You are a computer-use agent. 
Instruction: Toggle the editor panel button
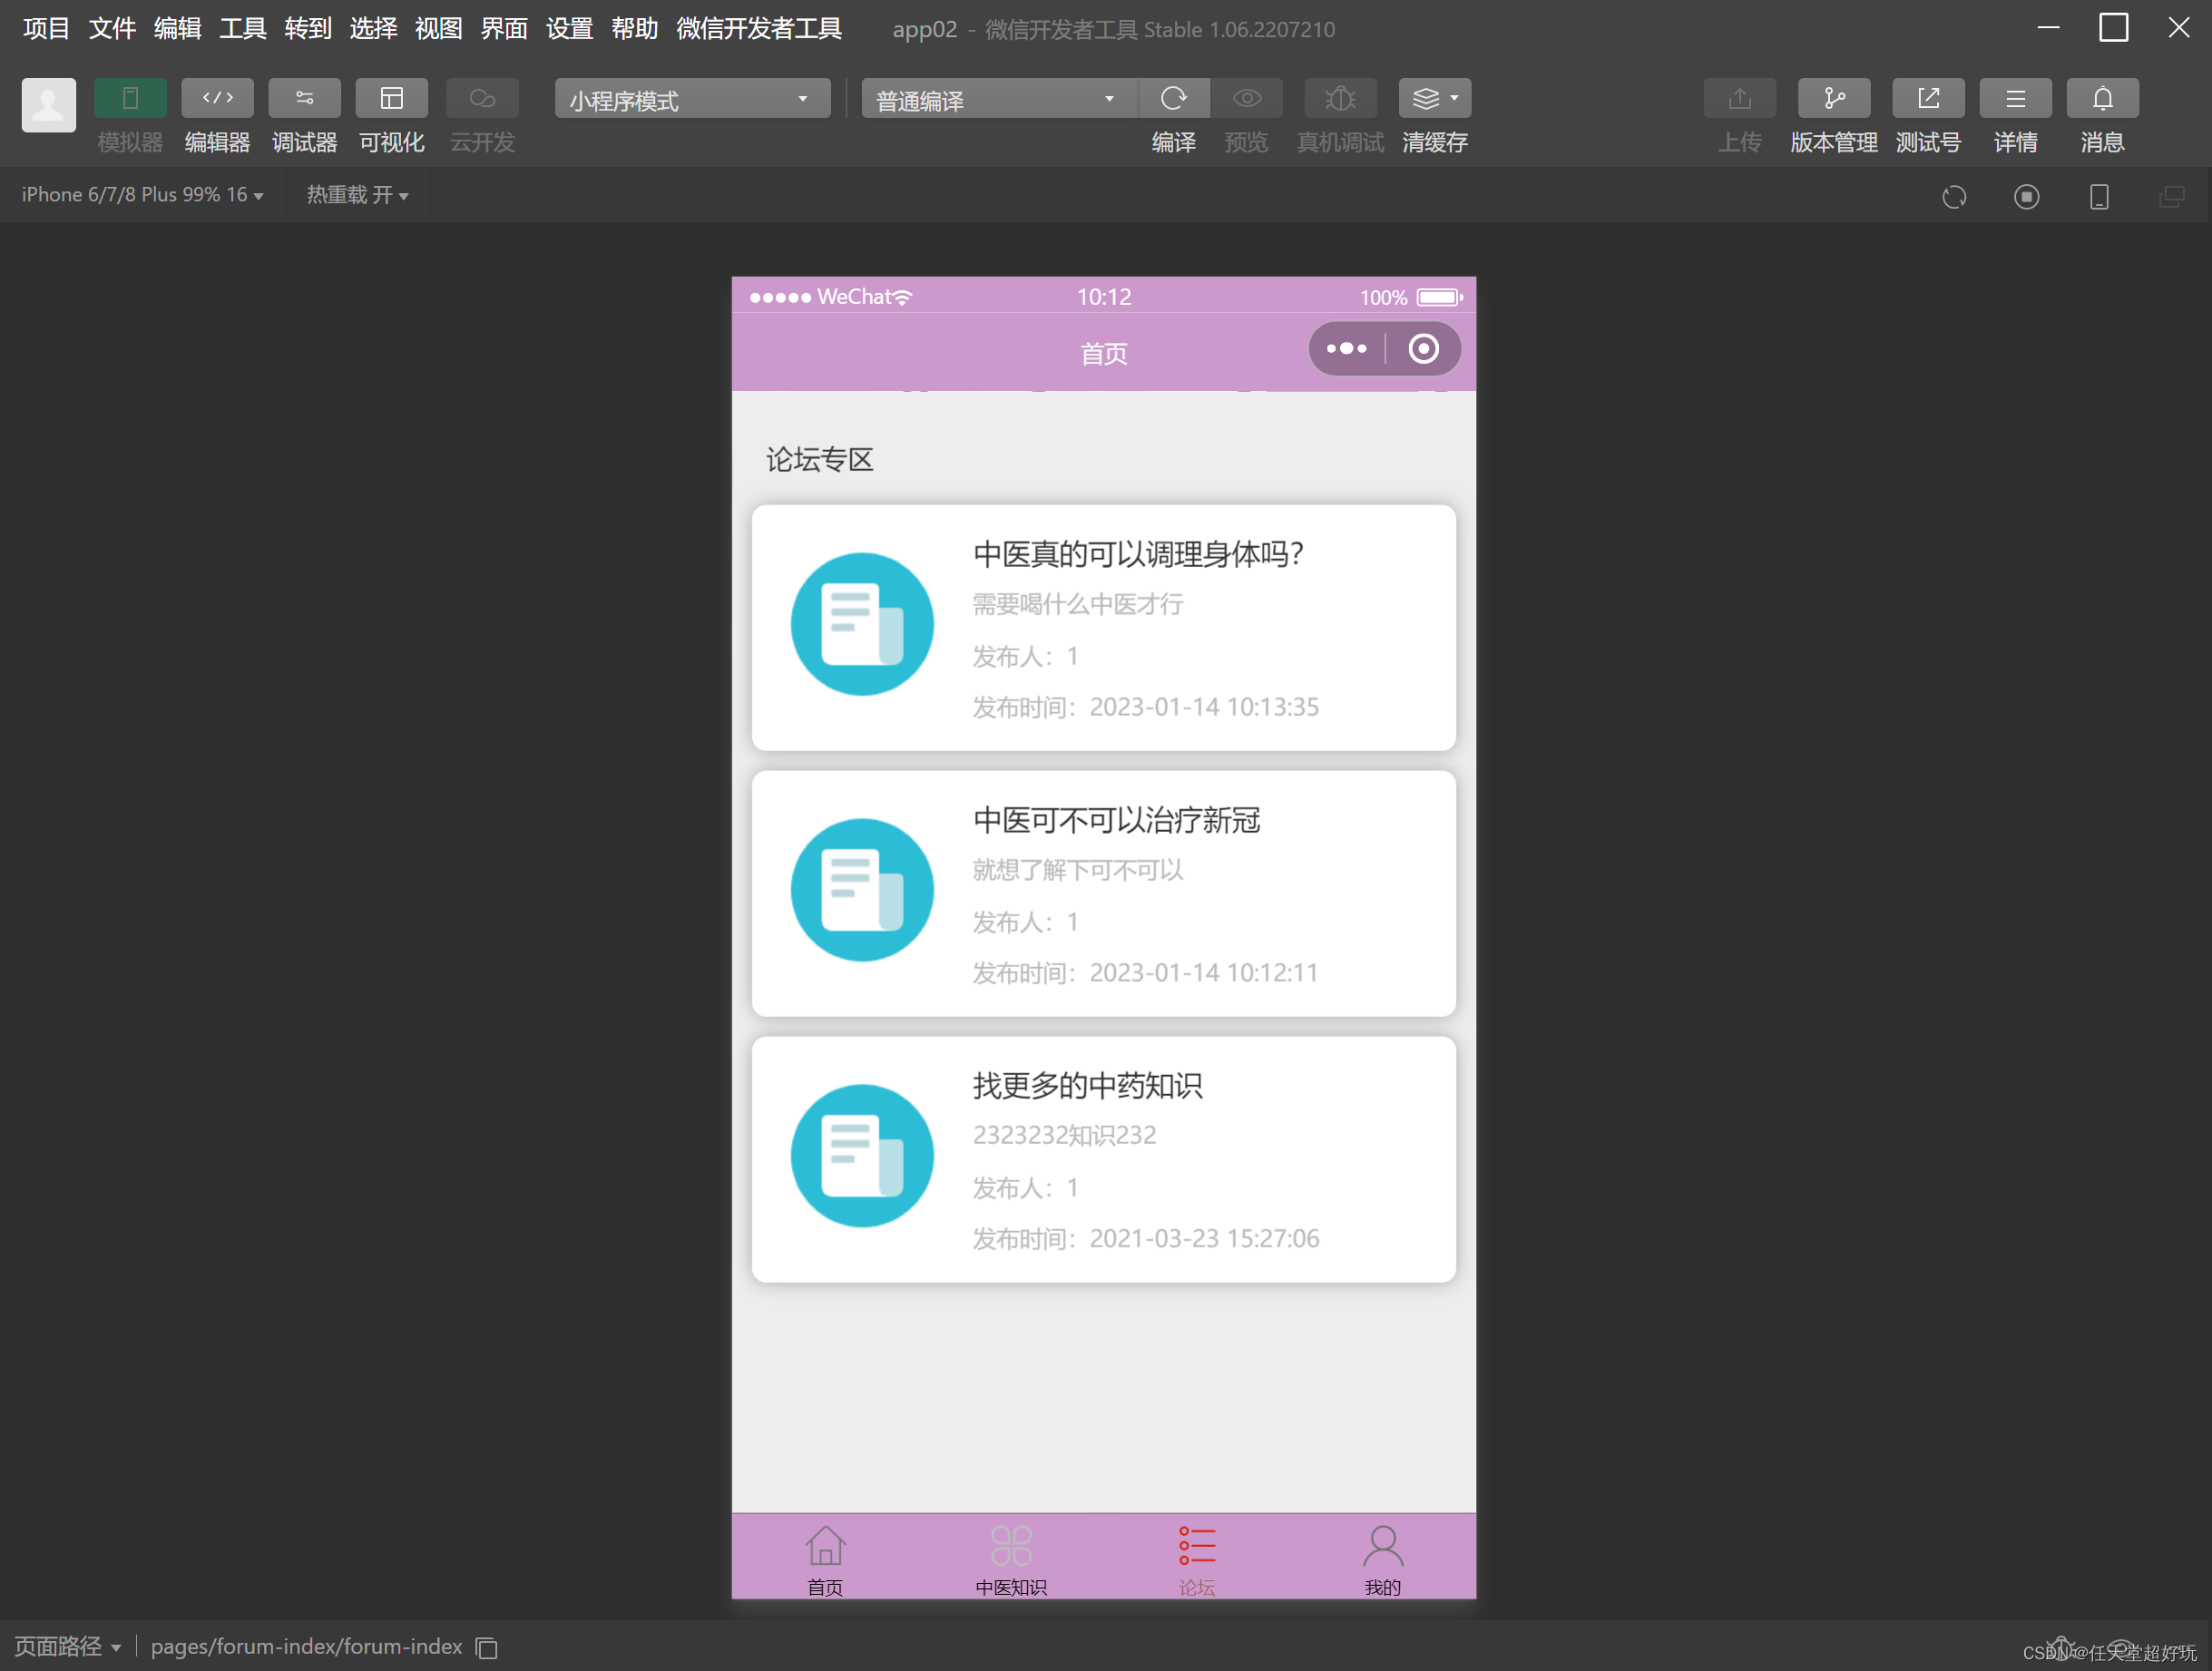217,98
